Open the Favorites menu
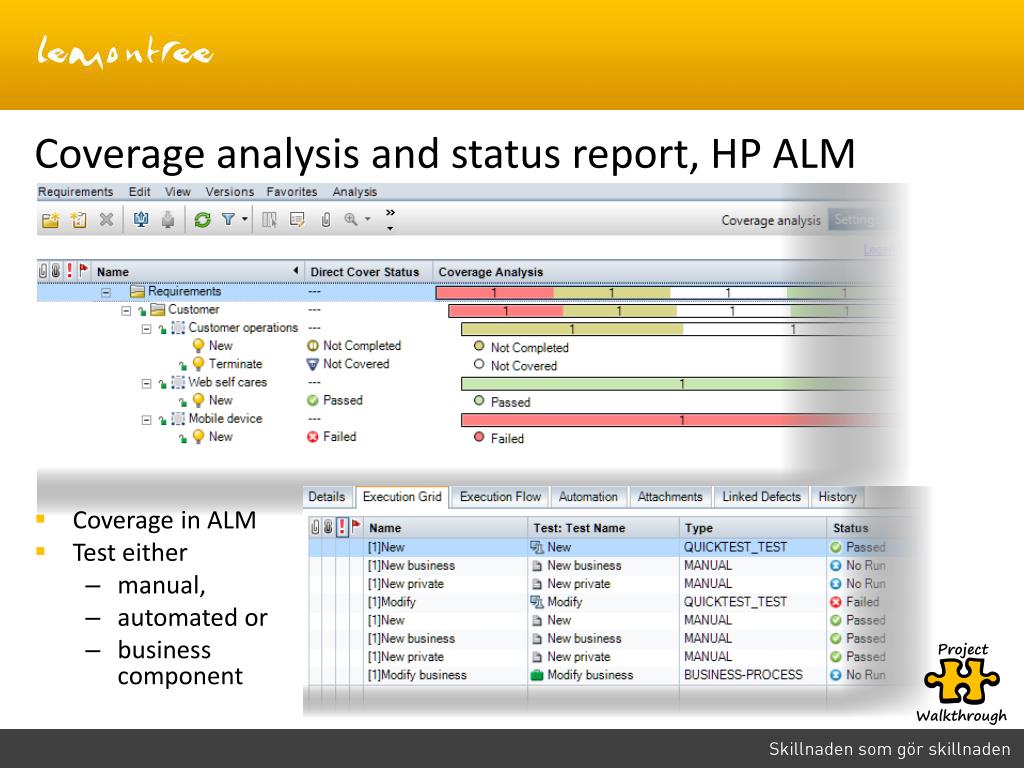Viewport: 1024px width, 768px height. 292,191
